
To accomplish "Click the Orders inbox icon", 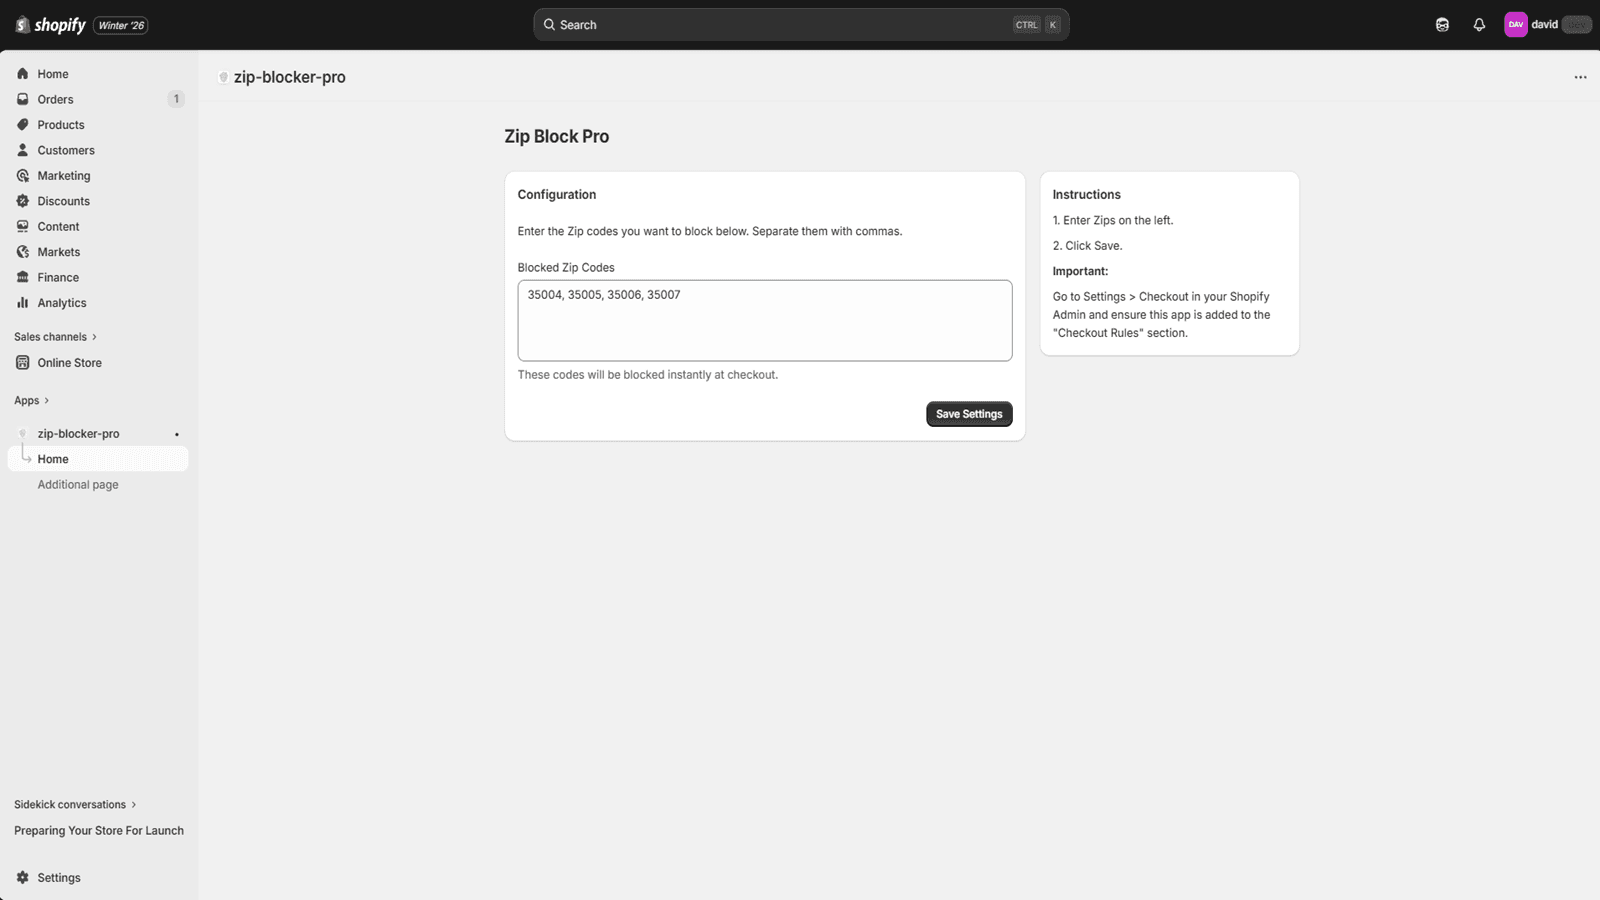I will (x=23, y=99).
